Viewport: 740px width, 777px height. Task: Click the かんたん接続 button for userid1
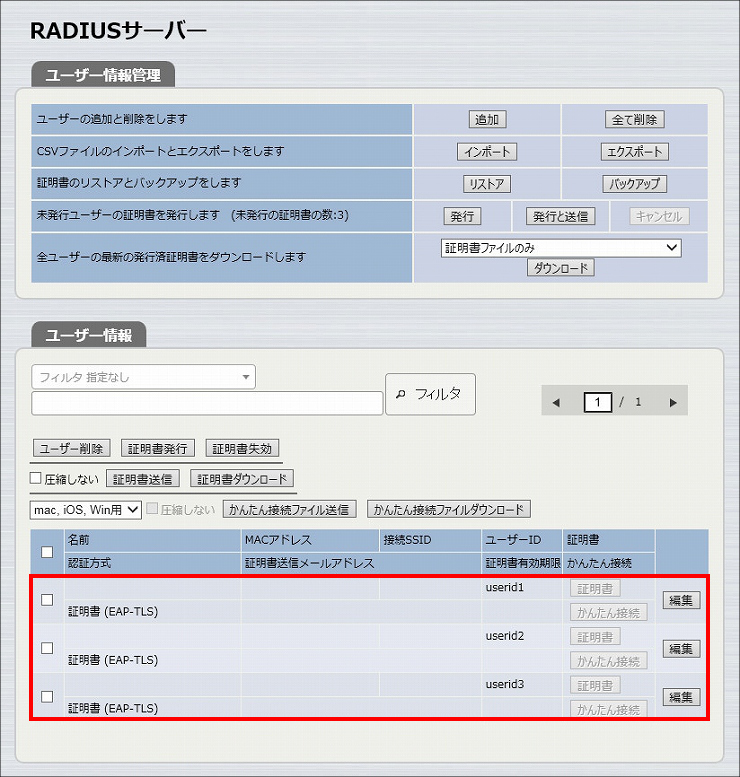(x=609, y=613)
